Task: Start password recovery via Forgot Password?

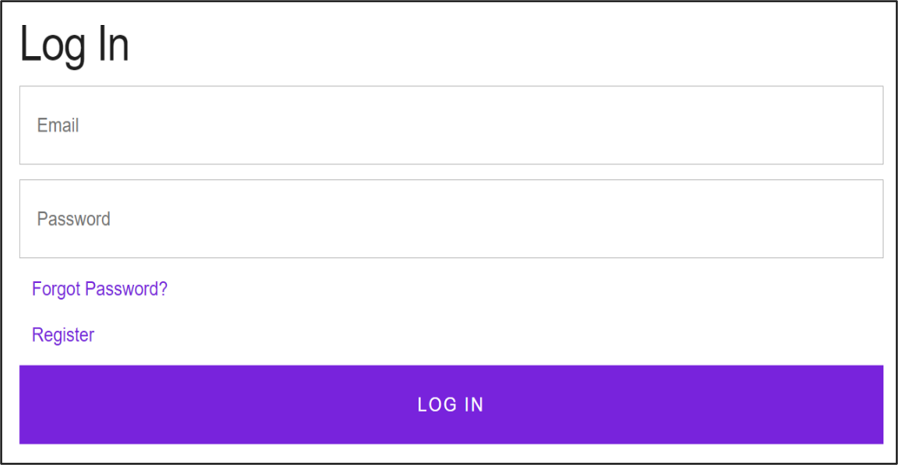Action: pyautogui.click(x=100, y=289)
